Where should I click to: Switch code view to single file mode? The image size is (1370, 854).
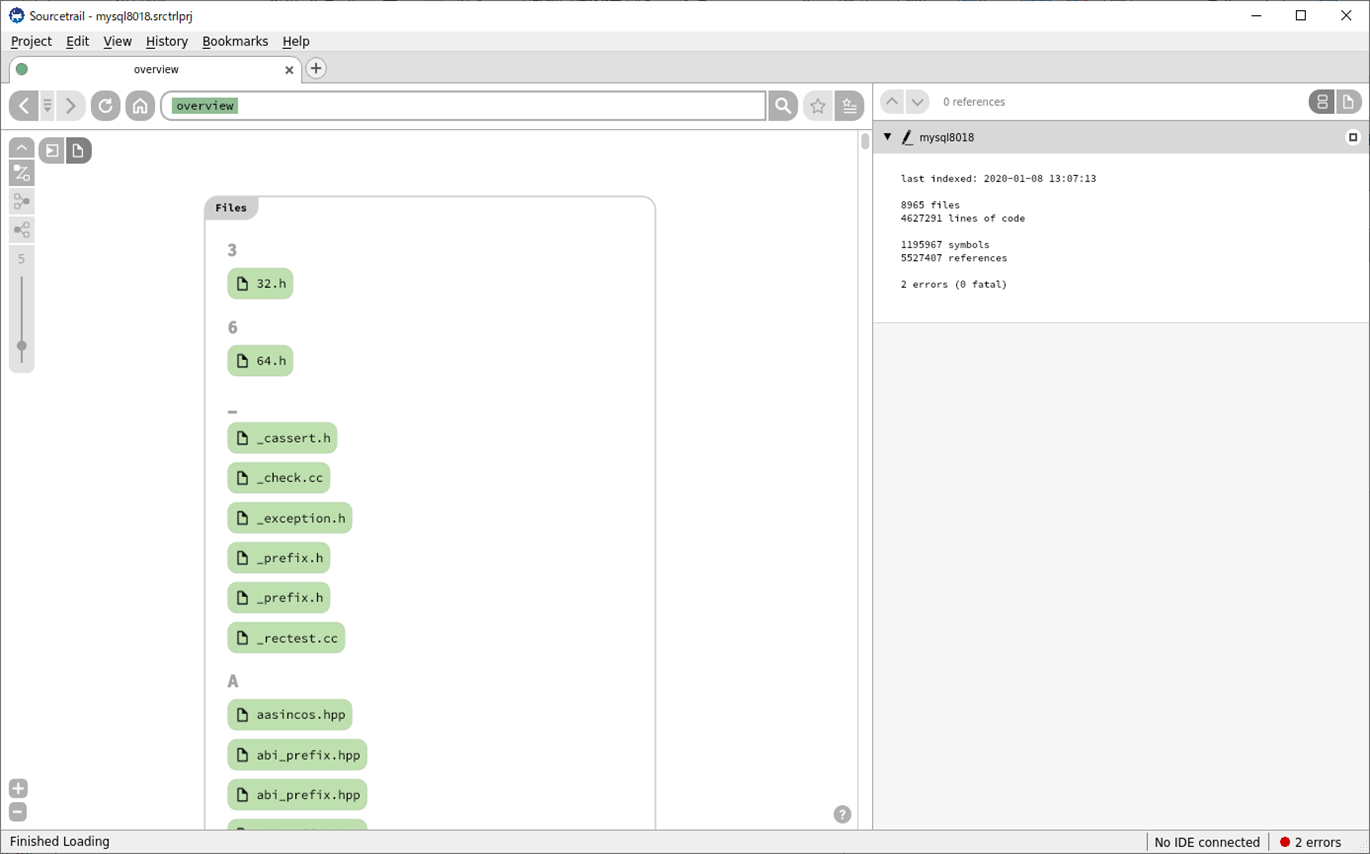coord(1348,102)
